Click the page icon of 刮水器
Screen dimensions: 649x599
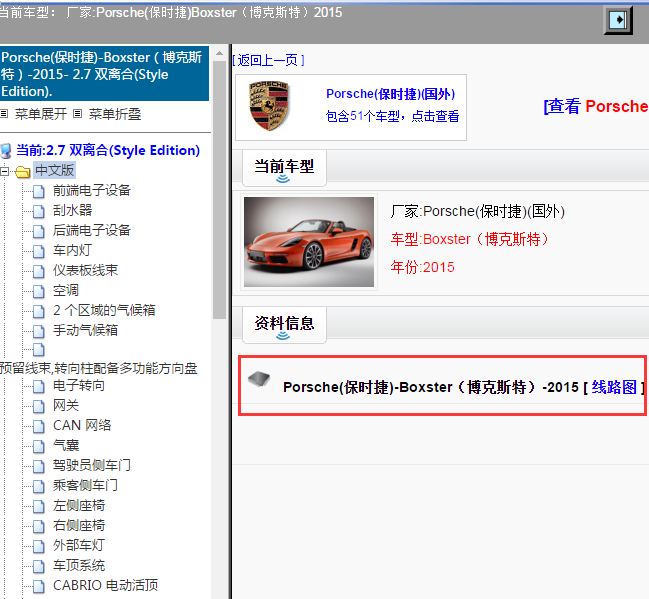[38, 211]
